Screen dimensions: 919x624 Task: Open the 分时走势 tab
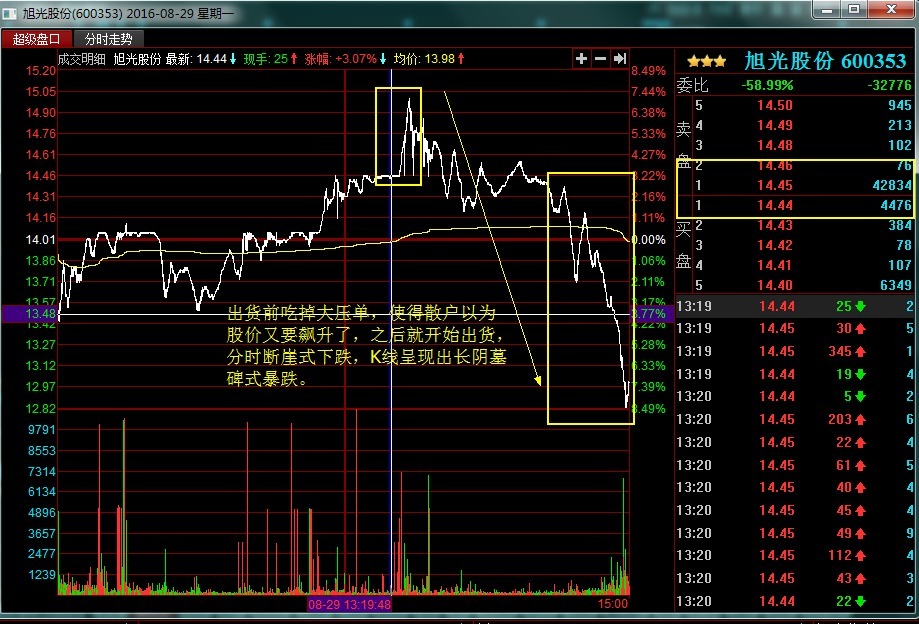108,39
